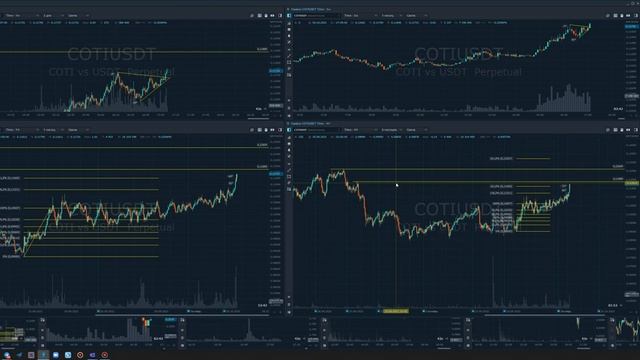Click the leftmost header icon on bottom-left chart's right side

252,130
